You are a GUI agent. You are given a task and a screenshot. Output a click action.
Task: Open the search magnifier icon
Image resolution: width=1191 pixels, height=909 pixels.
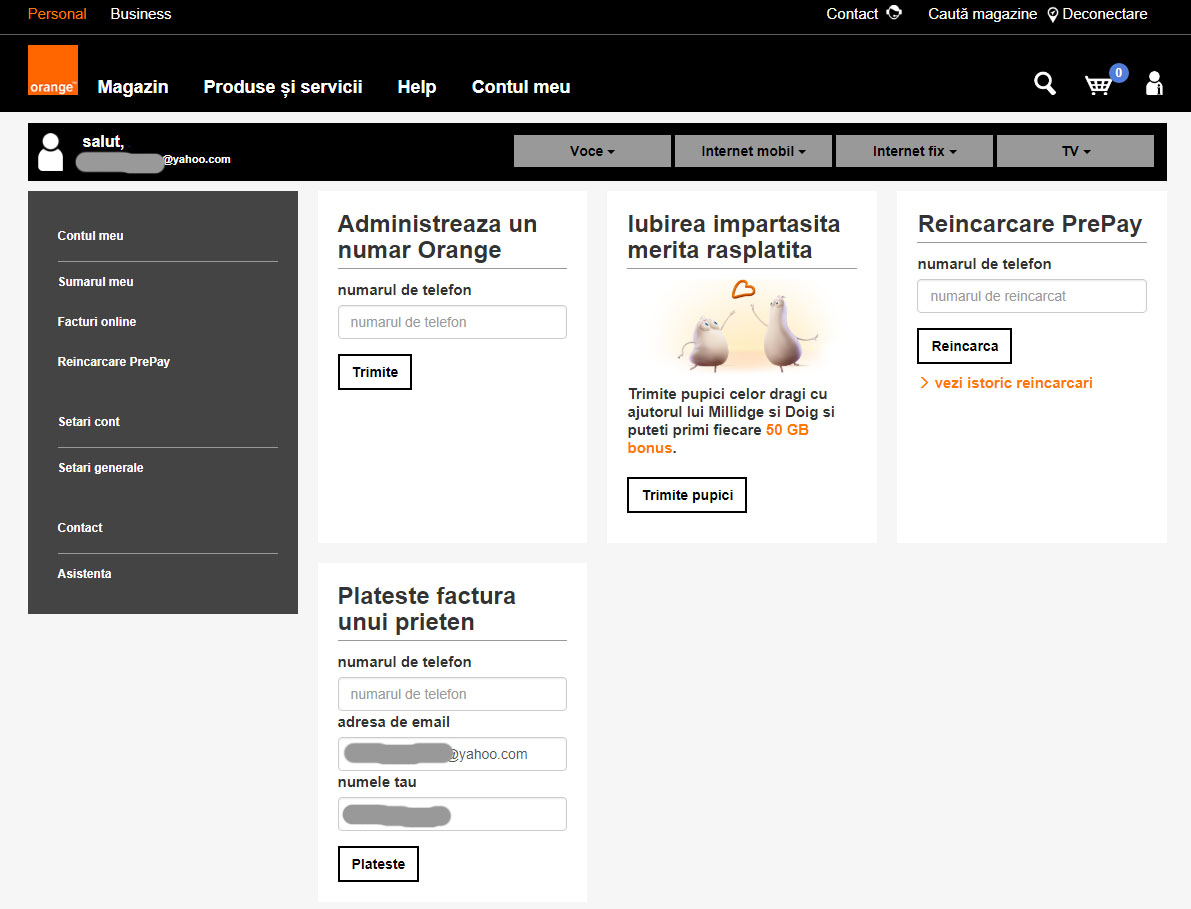pos(1044,84)
